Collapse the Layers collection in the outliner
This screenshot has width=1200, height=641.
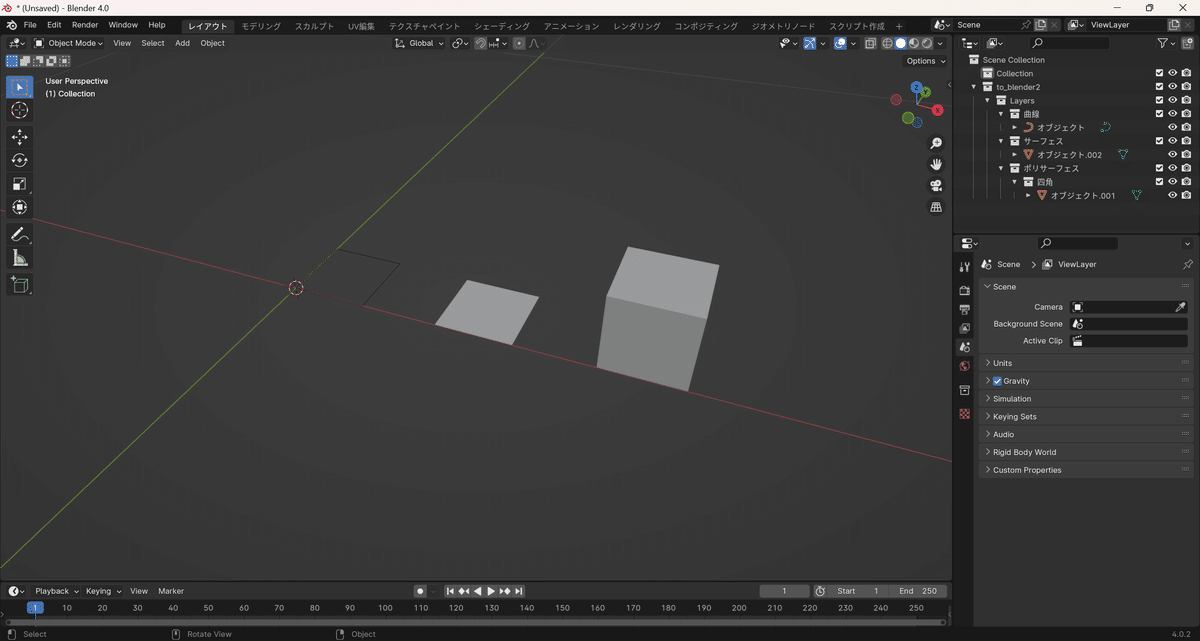[985, 100]
